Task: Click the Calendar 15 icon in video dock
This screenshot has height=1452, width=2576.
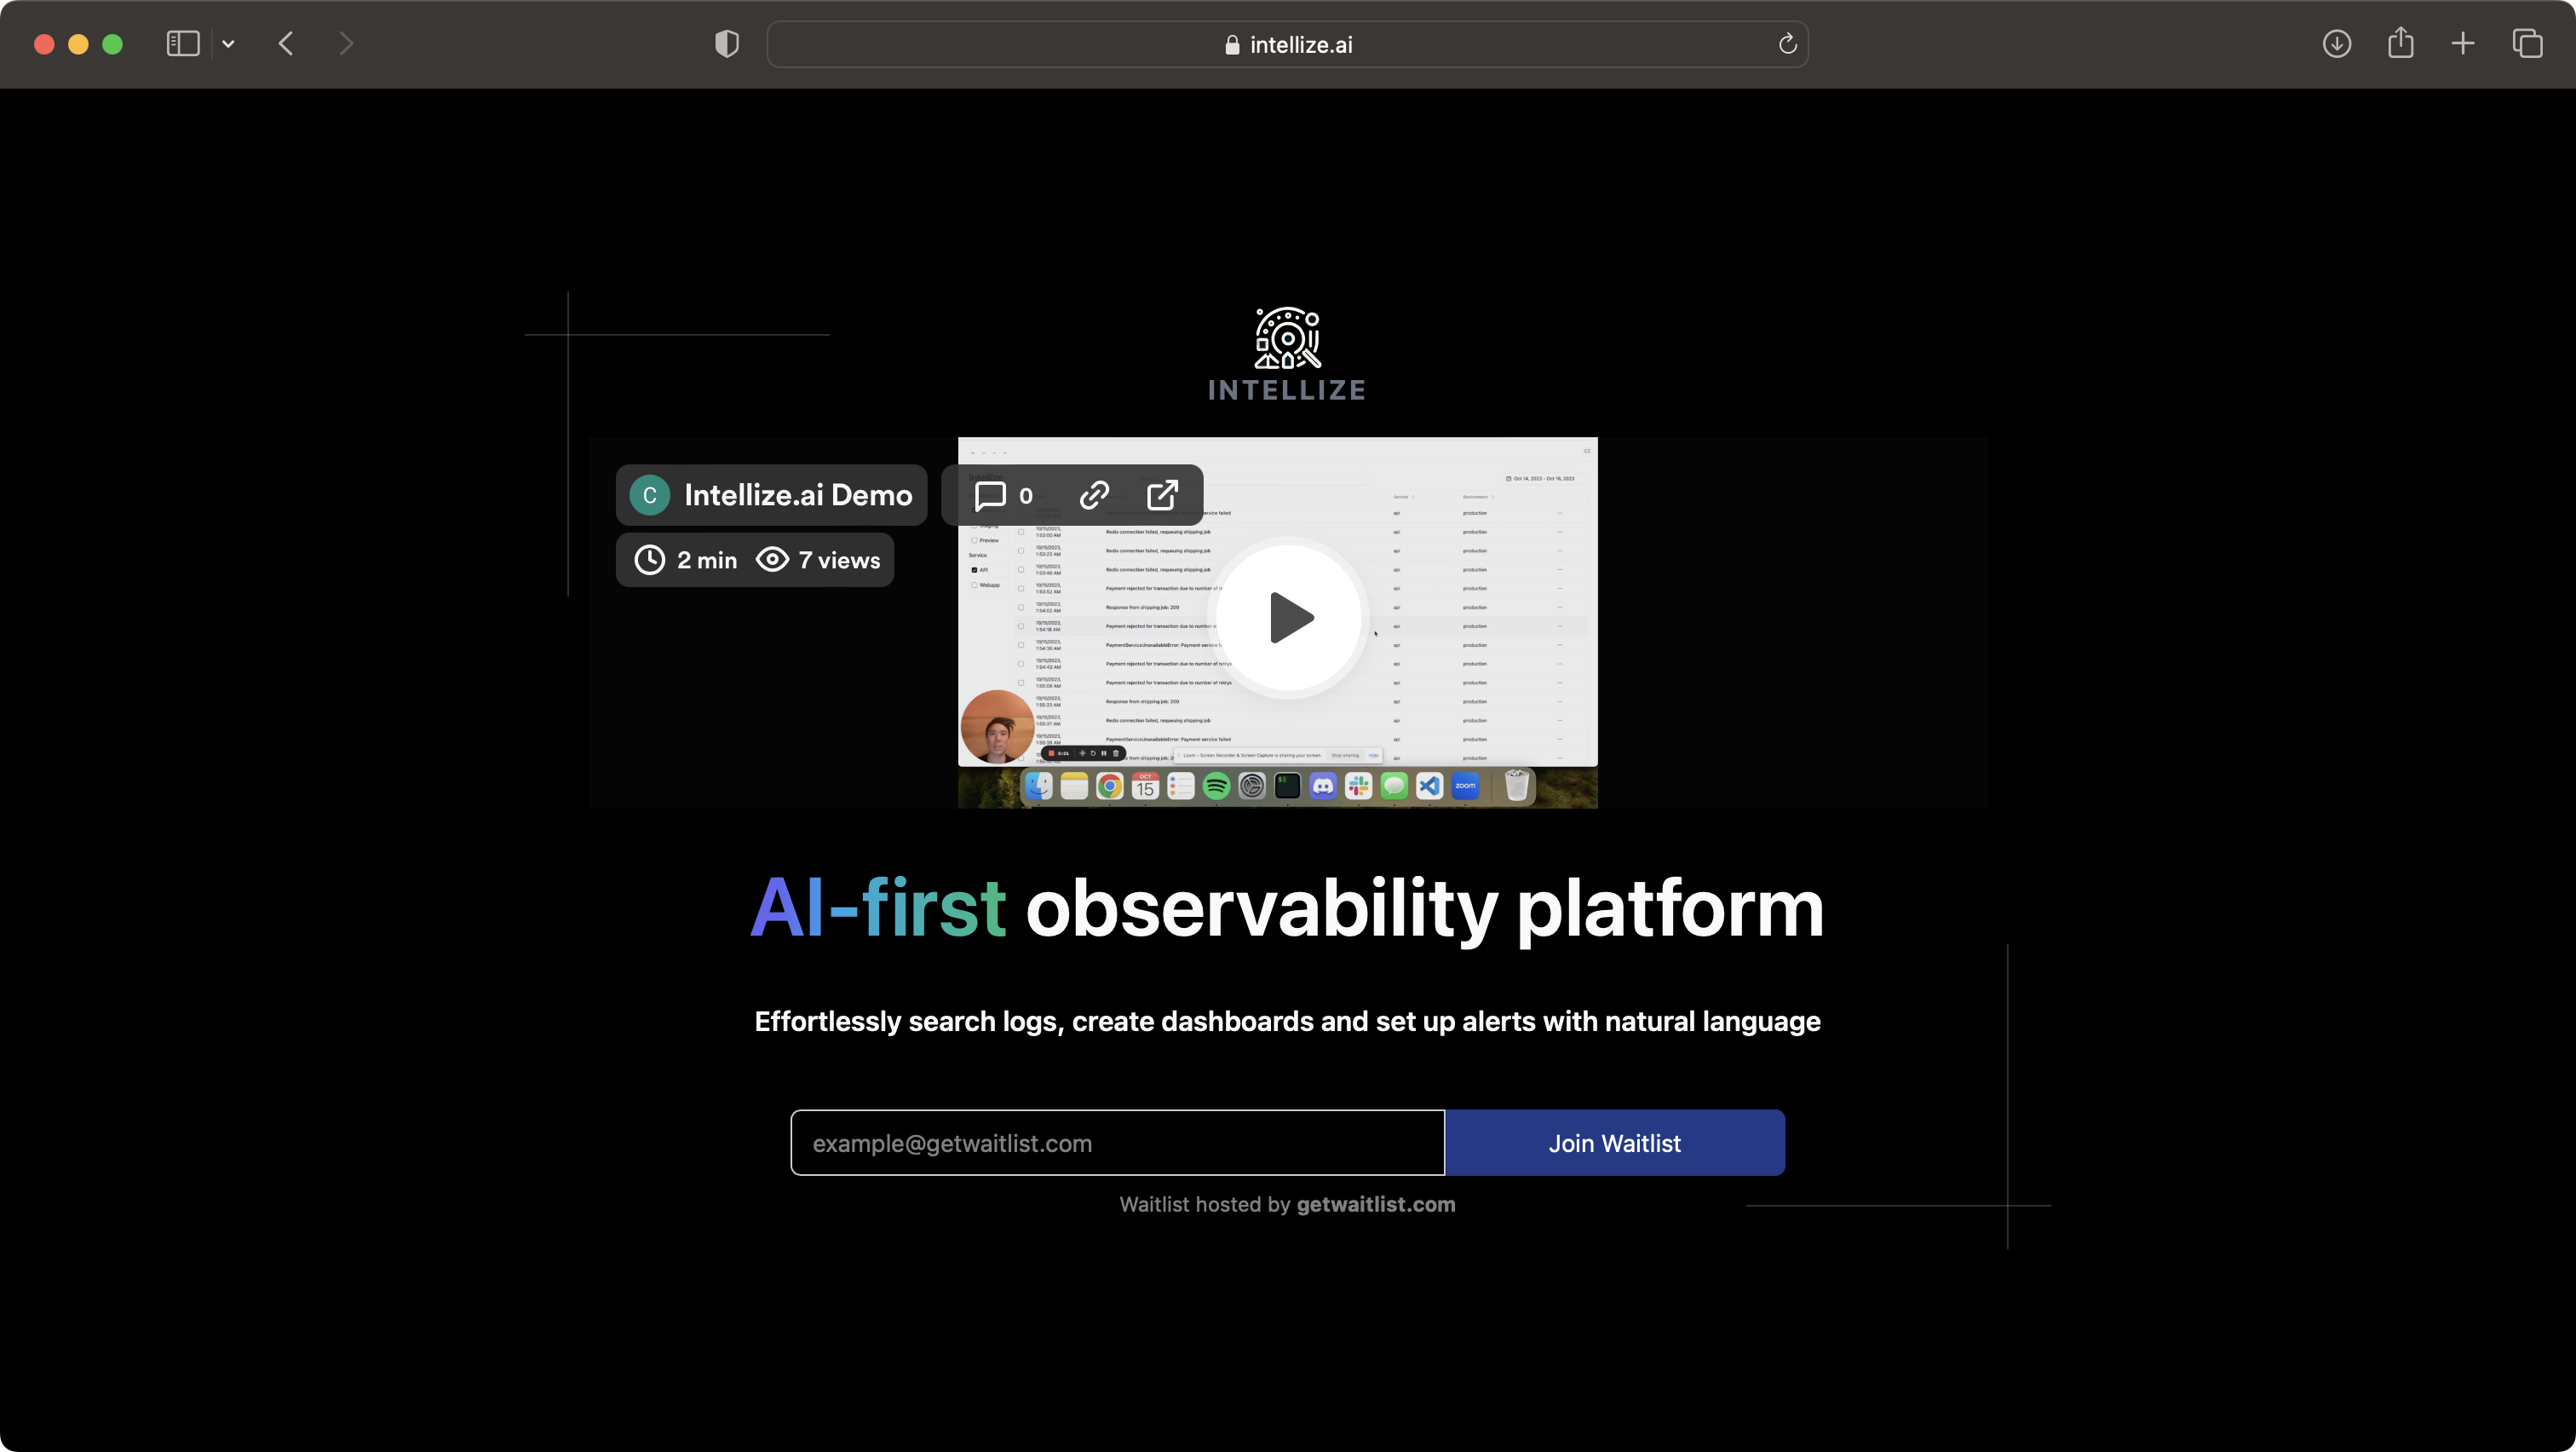Action: click(1145, 787)
